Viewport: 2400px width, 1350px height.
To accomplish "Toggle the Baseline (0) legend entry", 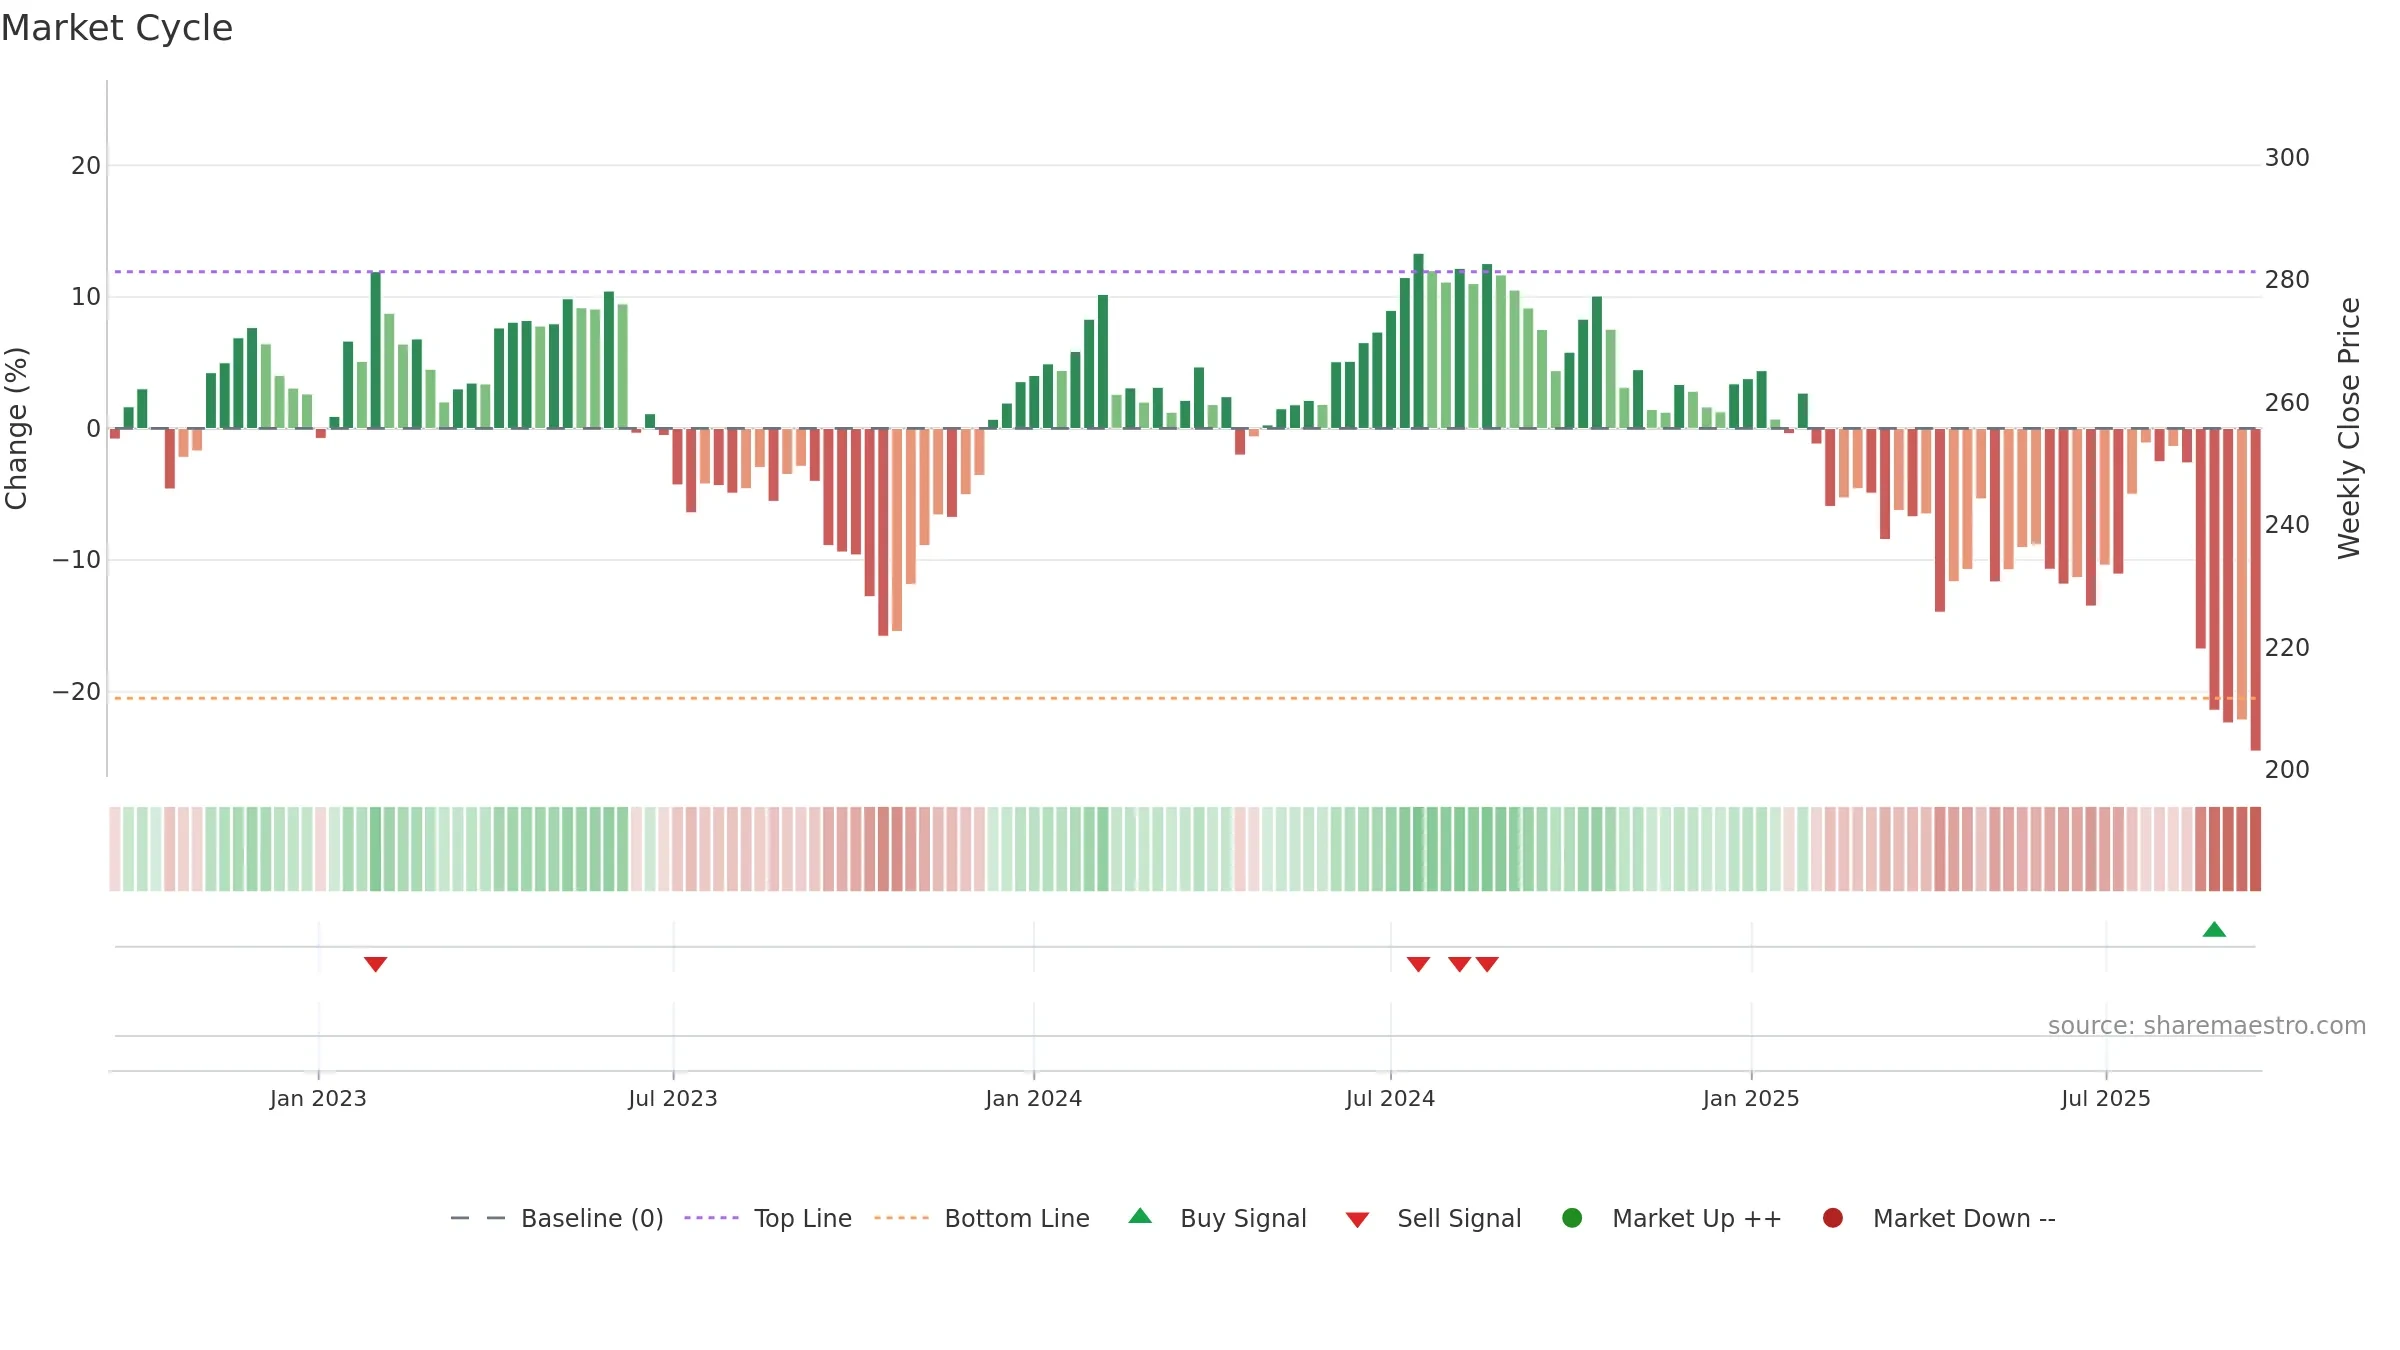I will pos(557,1218).
